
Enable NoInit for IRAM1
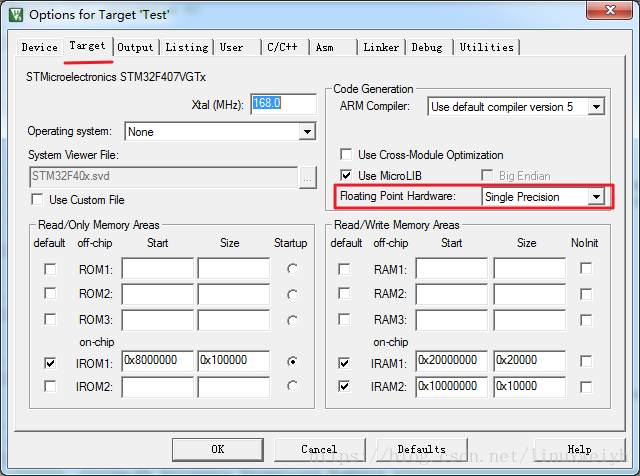point(586,361)
